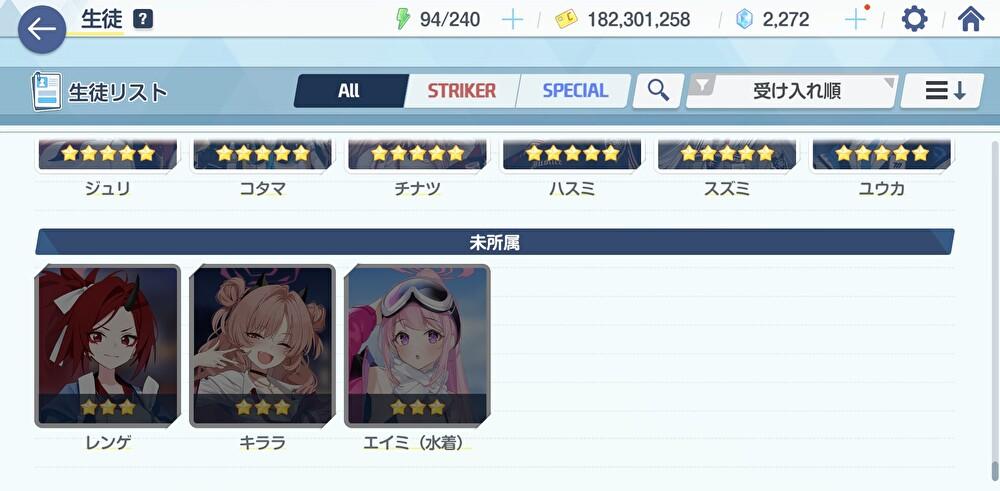Select the All tab
Image resolution: width=1000 pixels, height=491 pixels.
(x=349, y=91)
